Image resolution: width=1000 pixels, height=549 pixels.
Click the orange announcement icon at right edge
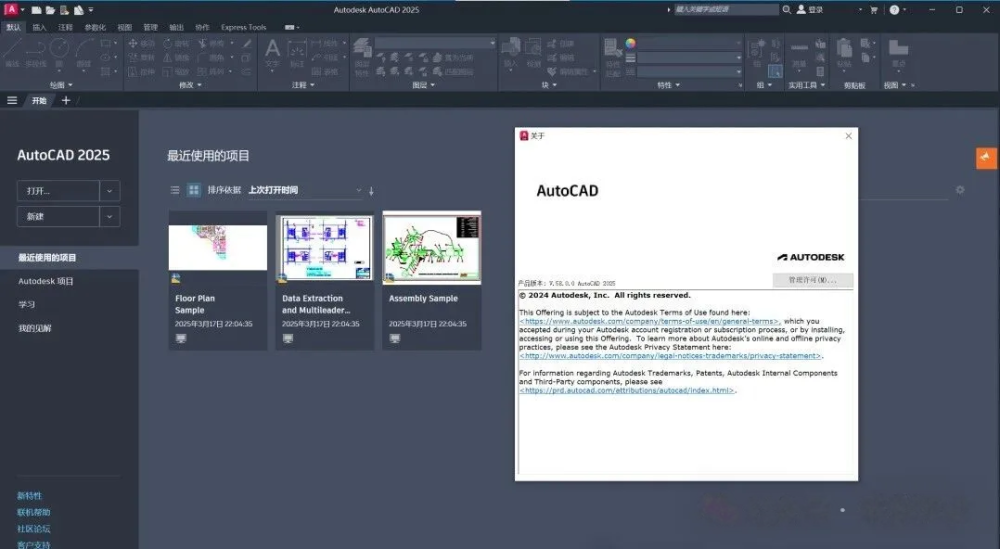986,157
